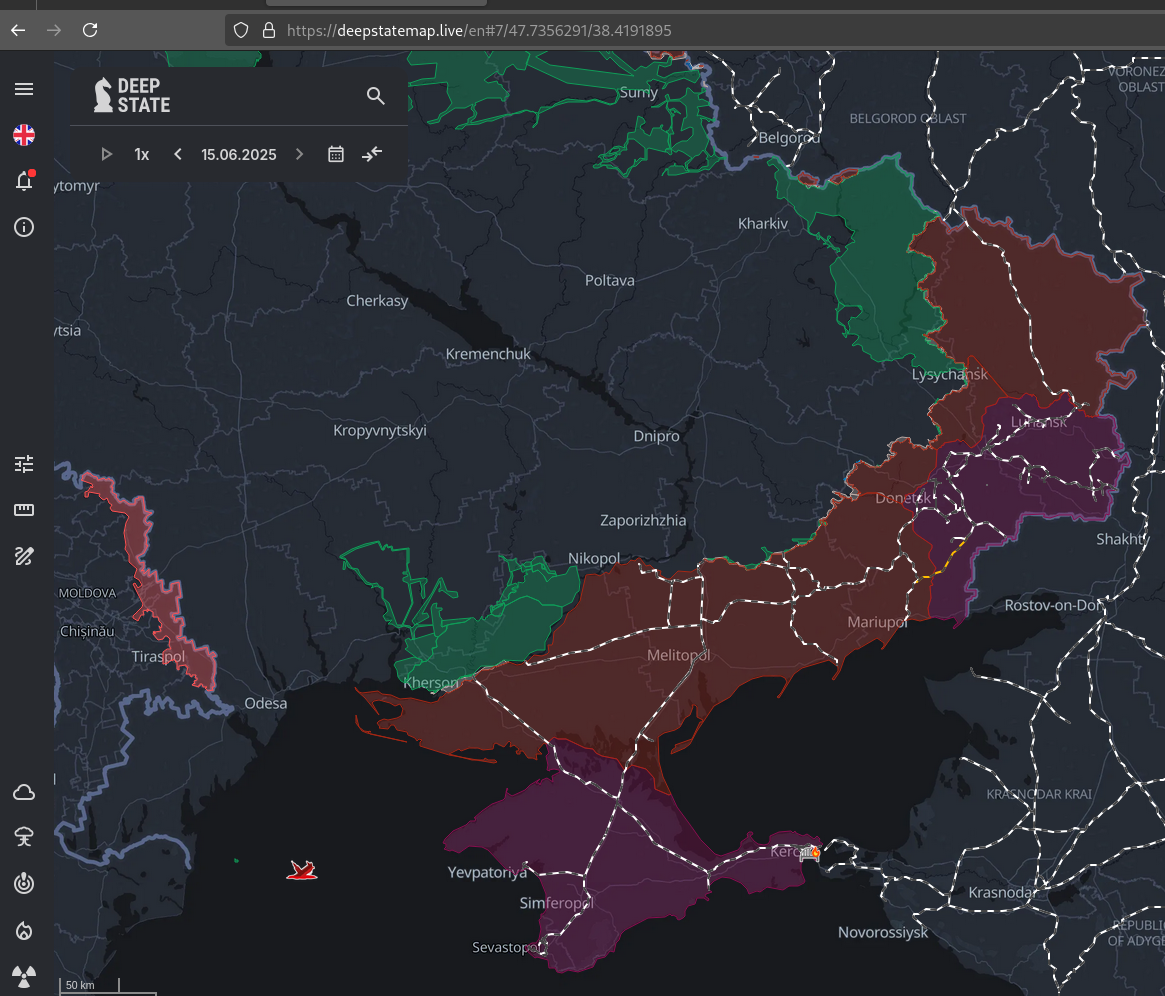This screenshot has height=996, width=1165.
Task: Click the Poltava city label
Action: tap(609, 281)
